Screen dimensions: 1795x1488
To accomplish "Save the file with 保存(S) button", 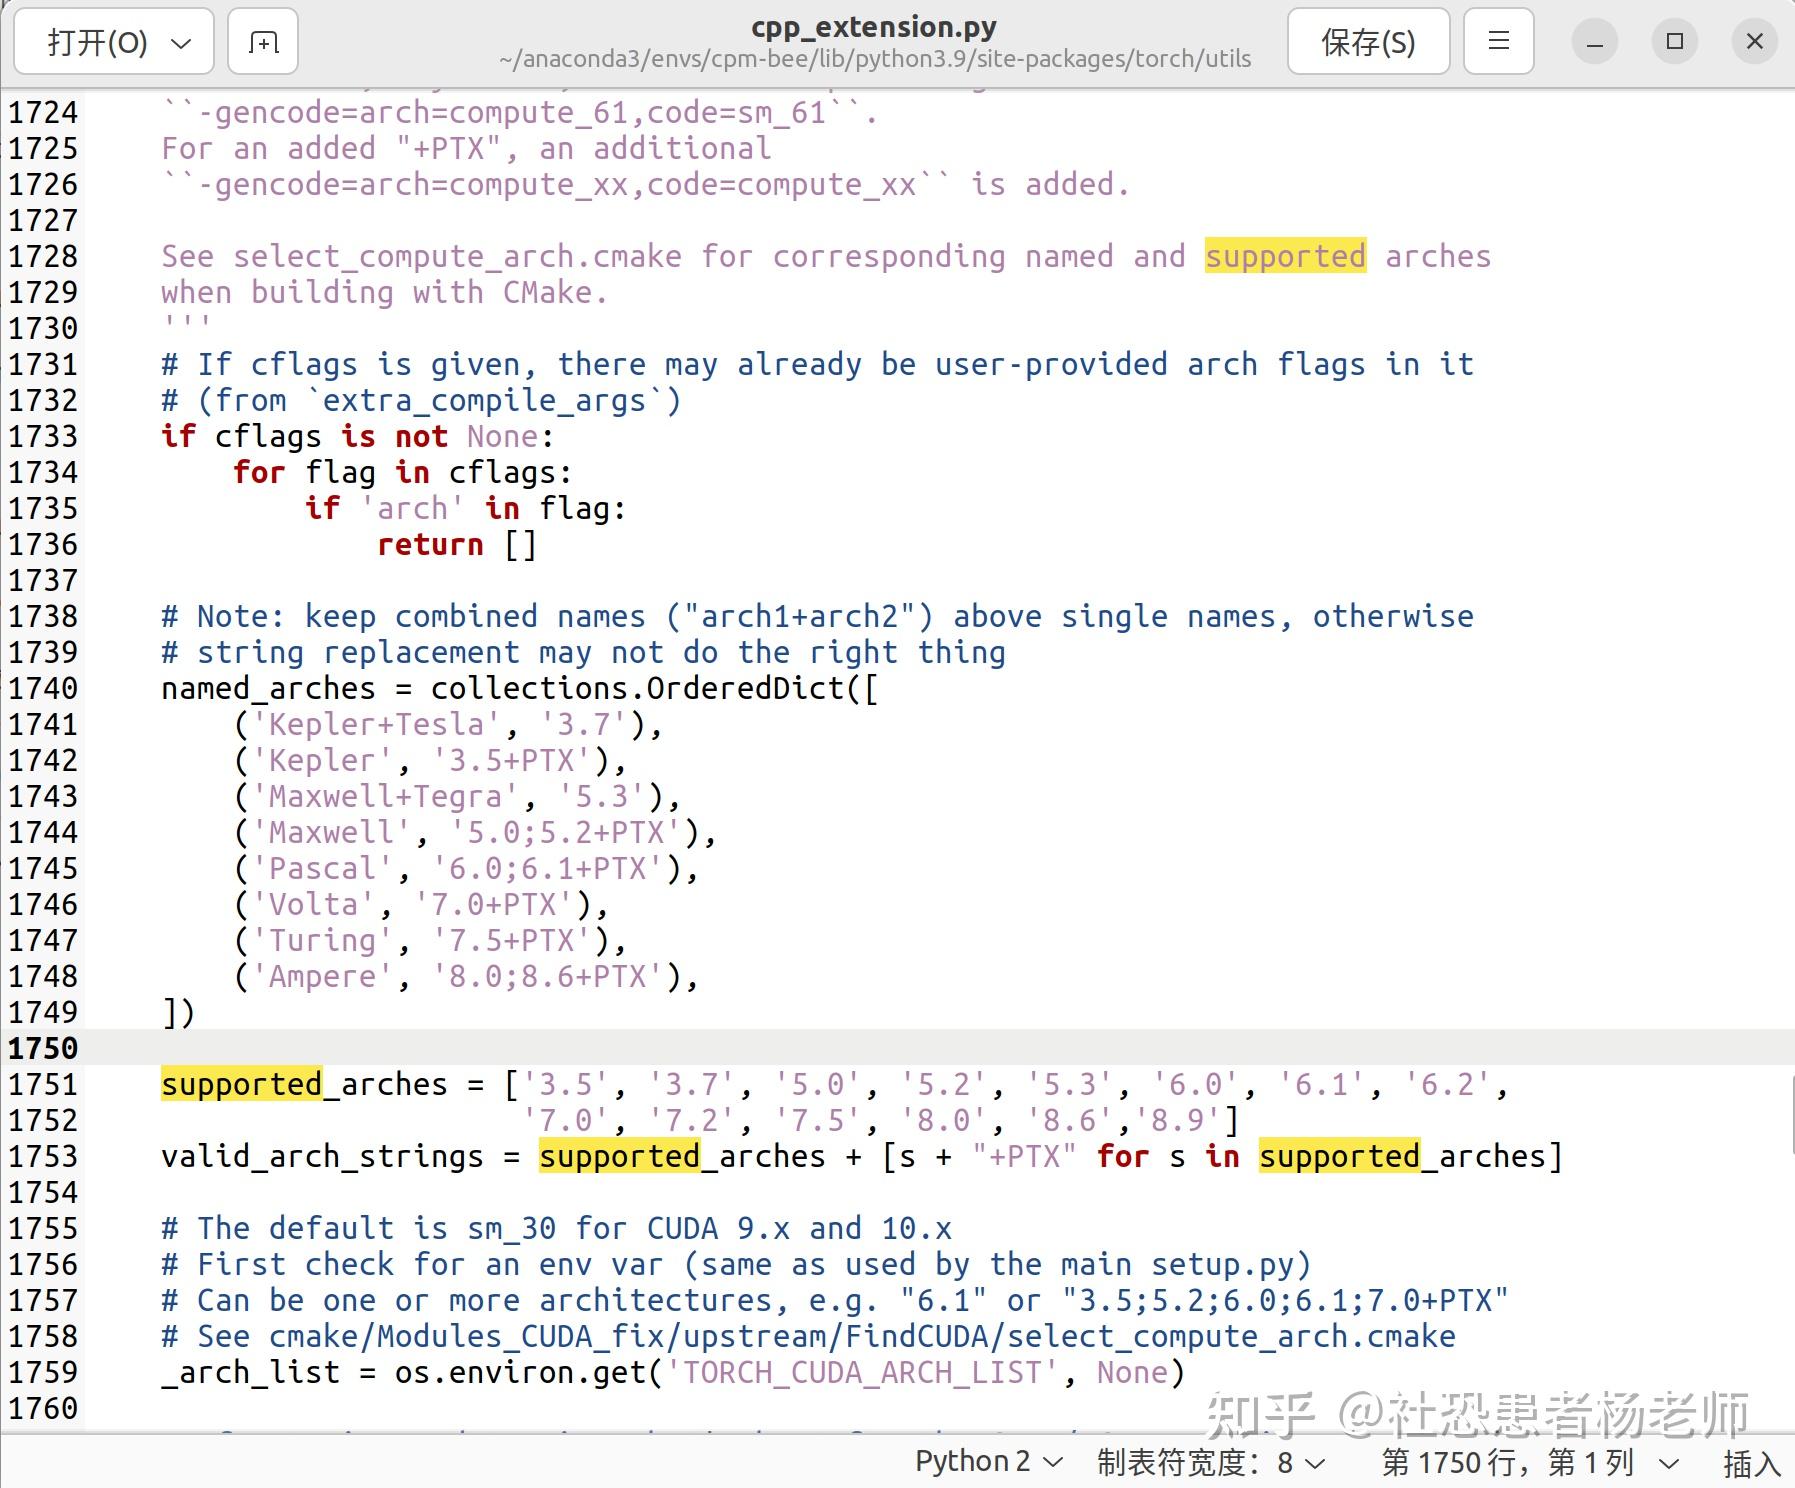I will 1368,42.
